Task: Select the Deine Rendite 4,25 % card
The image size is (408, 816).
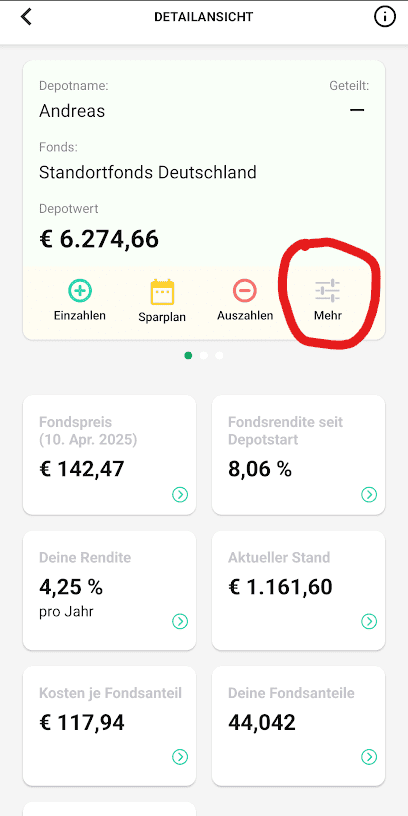Action: [x=109, y=591]
